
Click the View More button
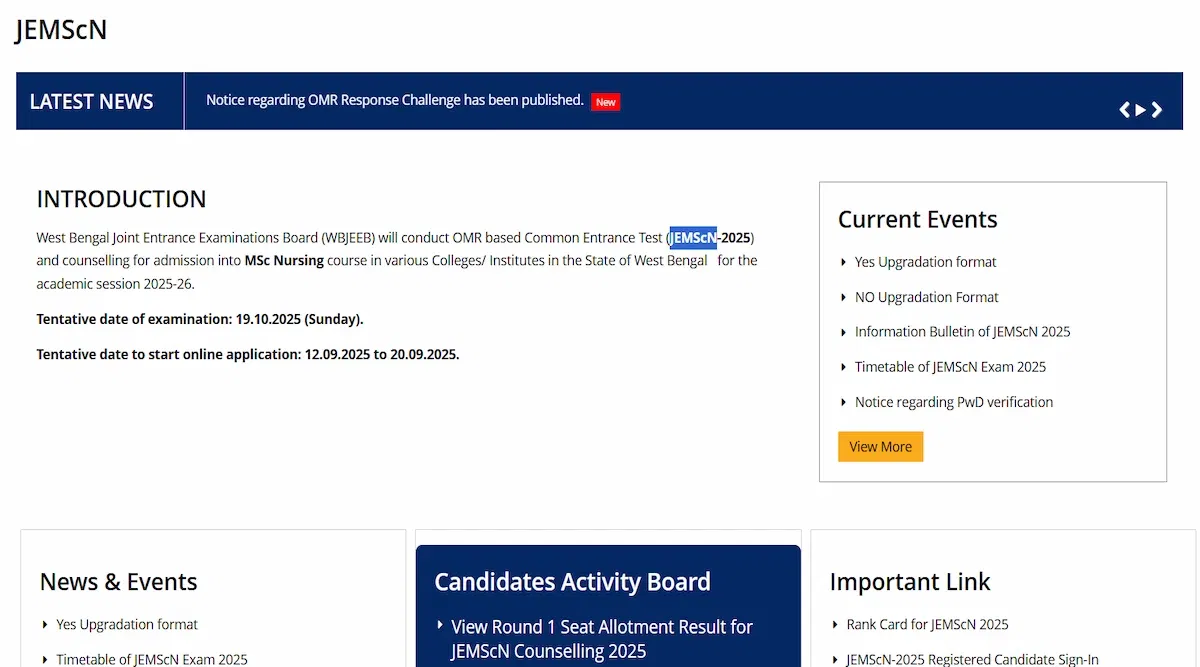coord(880,447)
